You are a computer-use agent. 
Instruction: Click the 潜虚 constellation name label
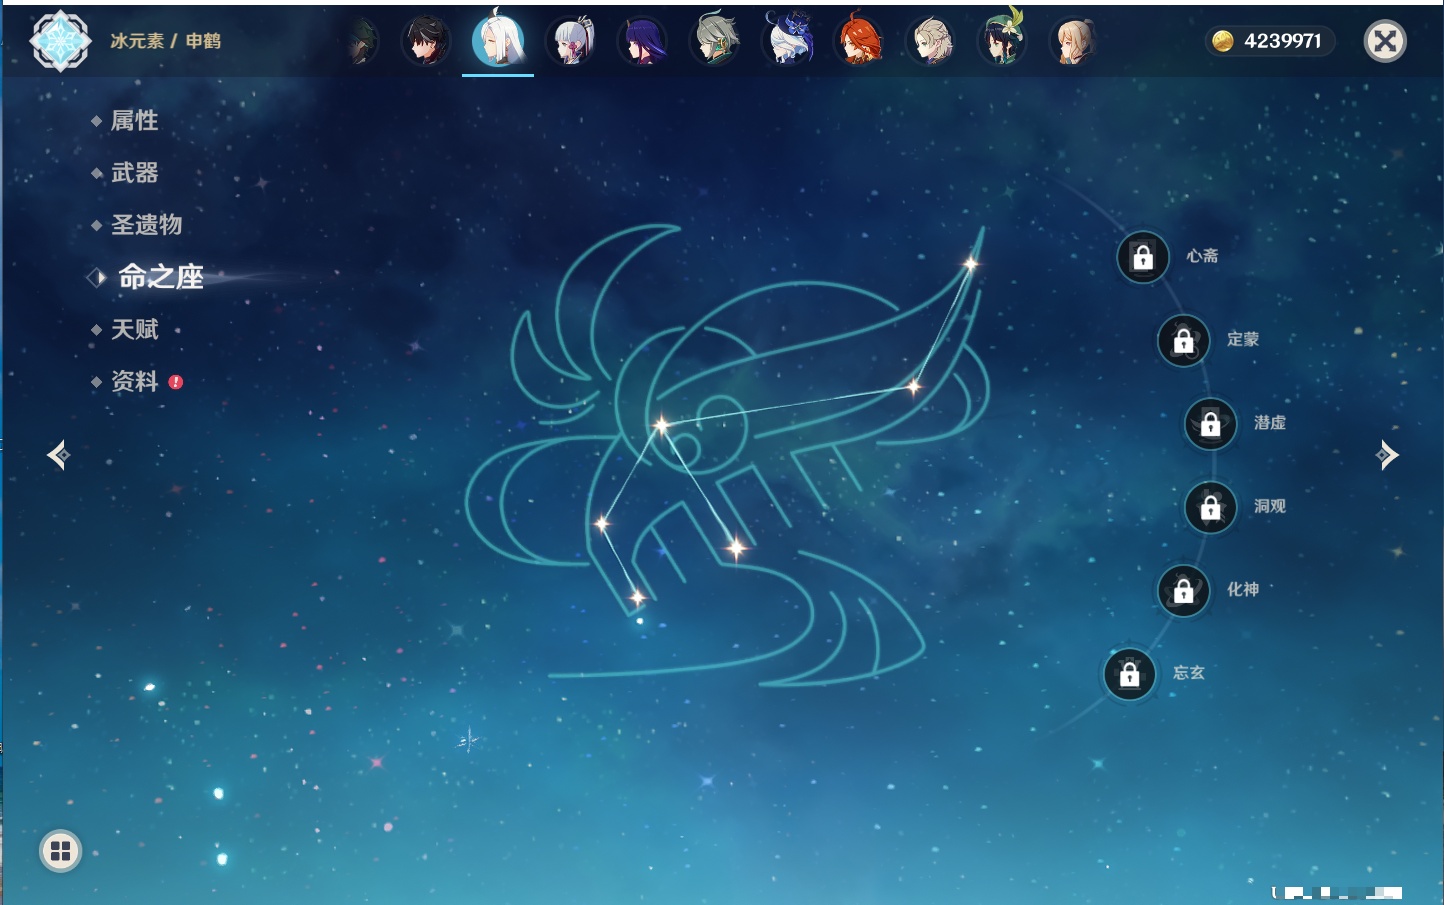coord(1270,423)
